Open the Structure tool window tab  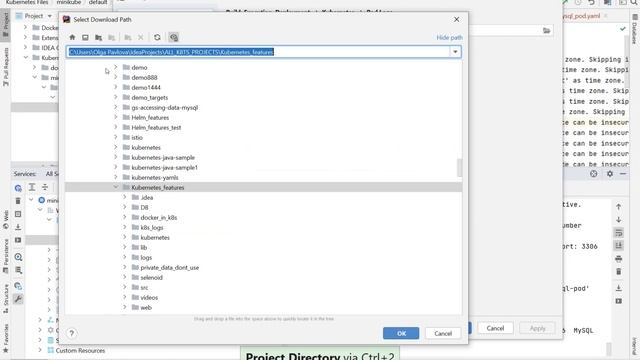tap(6, 298)
